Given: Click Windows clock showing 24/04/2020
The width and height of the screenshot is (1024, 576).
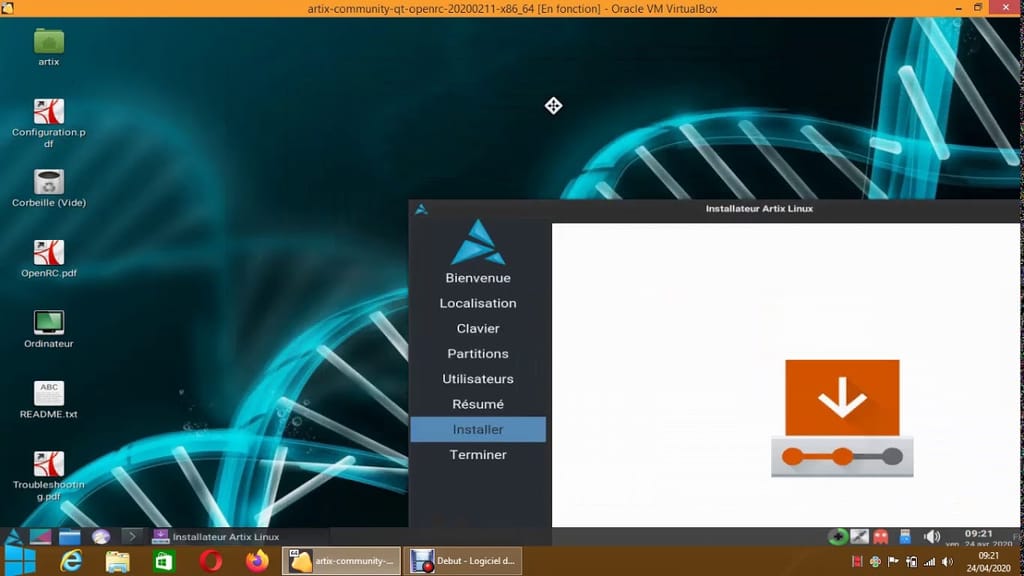Looking at the screenshot, I should (x=988, y=562).
